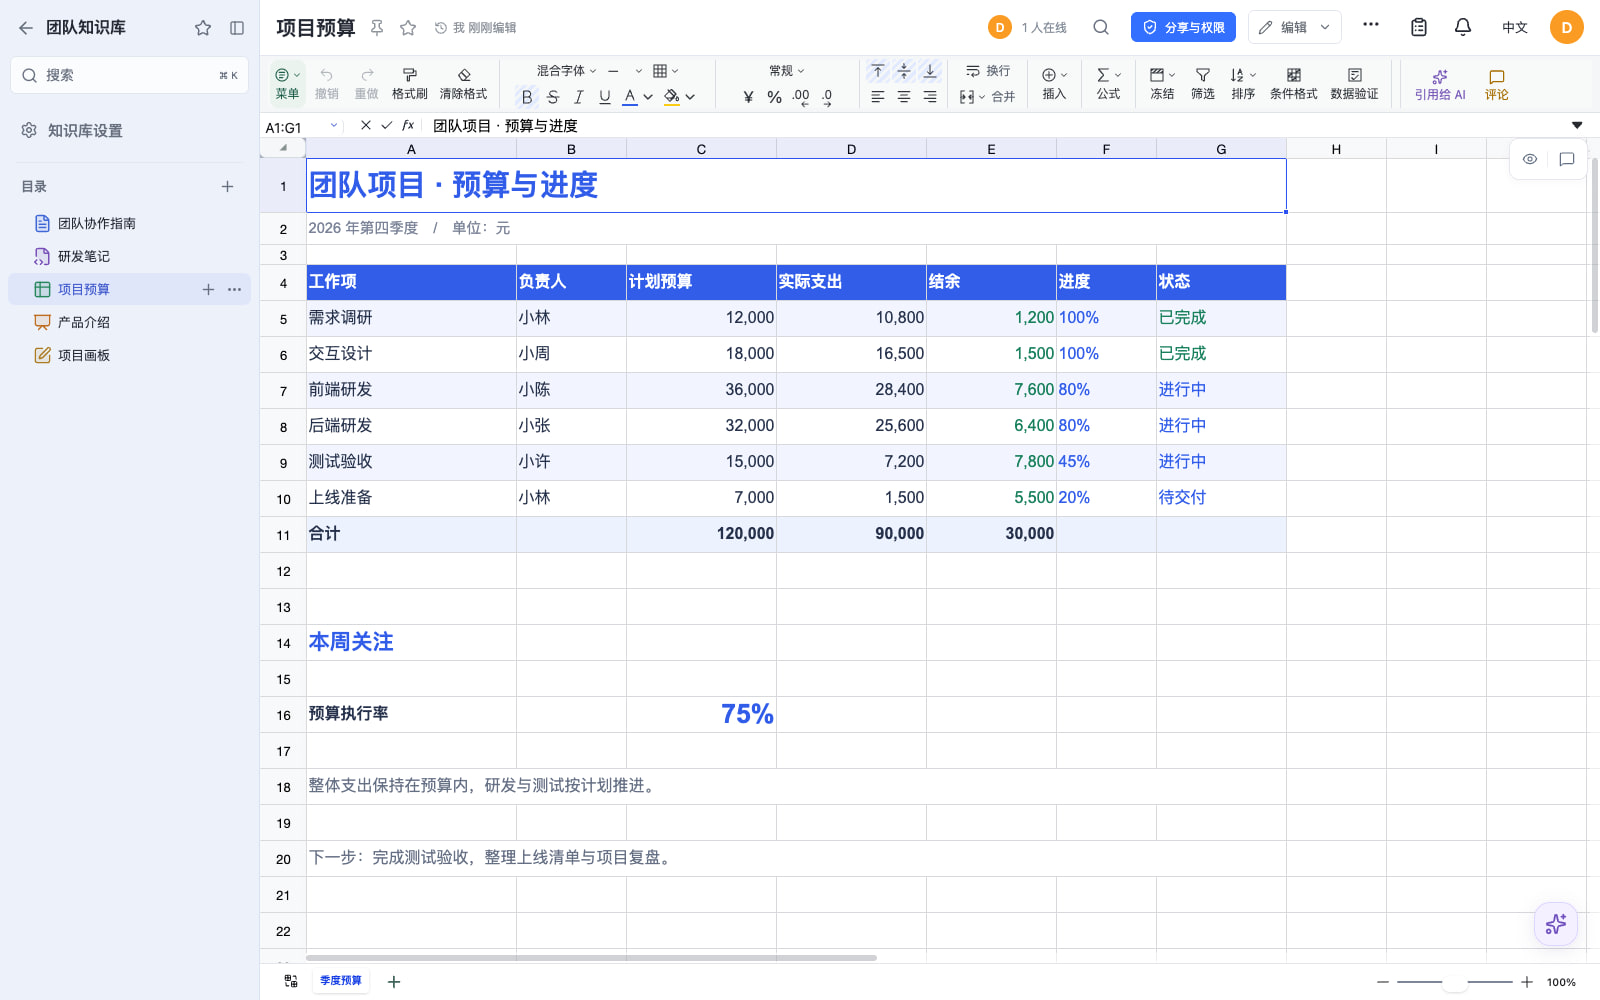This screenshot has height=1000, width=1600.
Task: Open the font family dropdown 混合字体
Action: 566,71
